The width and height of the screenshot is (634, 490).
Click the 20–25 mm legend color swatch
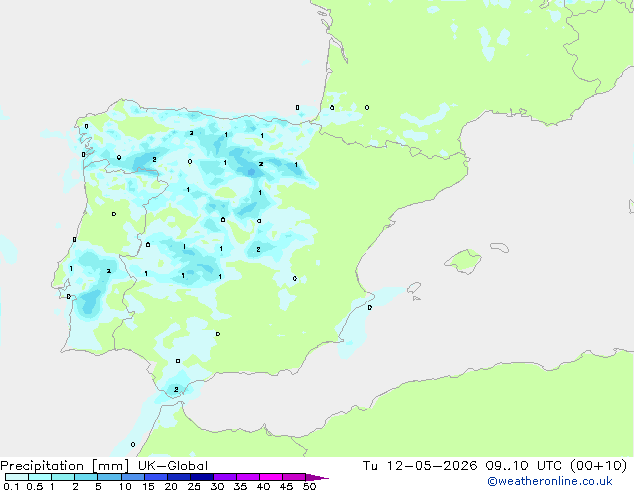(x=178, y=477)
